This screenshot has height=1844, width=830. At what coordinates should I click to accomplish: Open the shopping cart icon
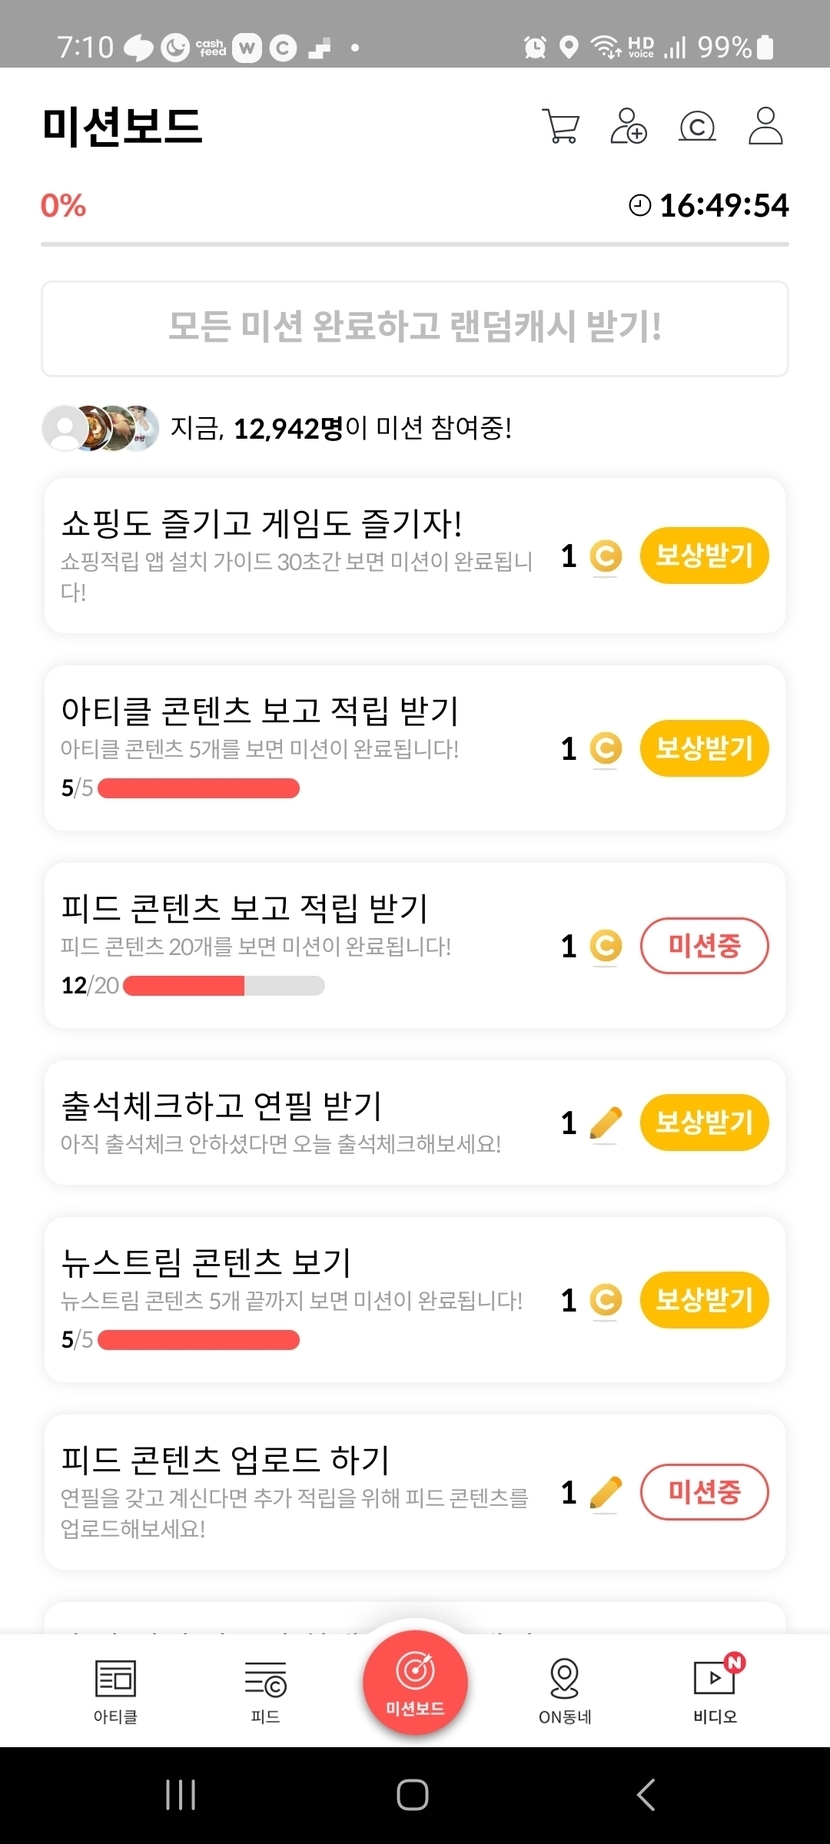coord(560,126)
